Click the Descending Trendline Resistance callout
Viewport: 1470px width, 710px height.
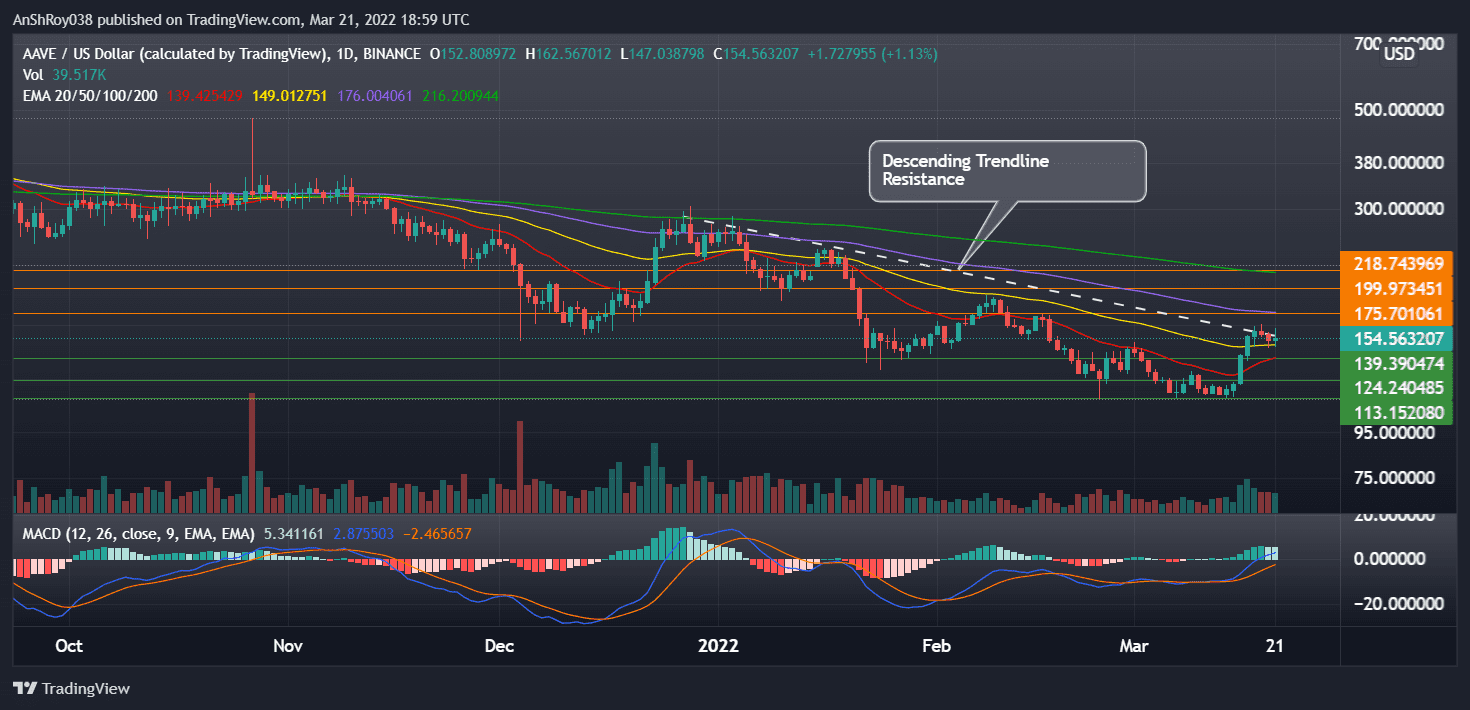pyautogui.click(x=1006, y=171)
